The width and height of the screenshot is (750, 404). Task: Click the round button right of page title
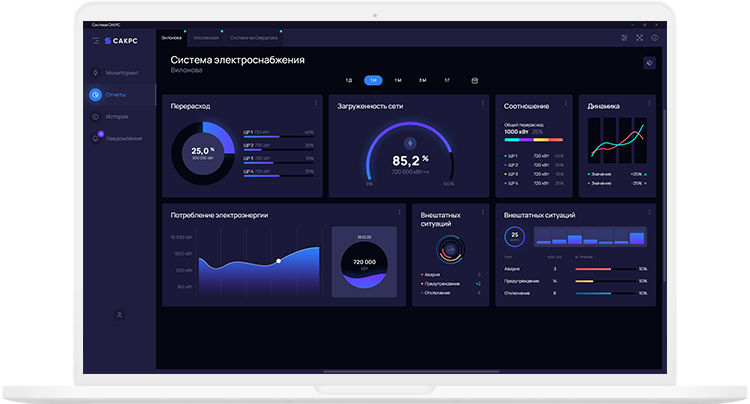649,63
